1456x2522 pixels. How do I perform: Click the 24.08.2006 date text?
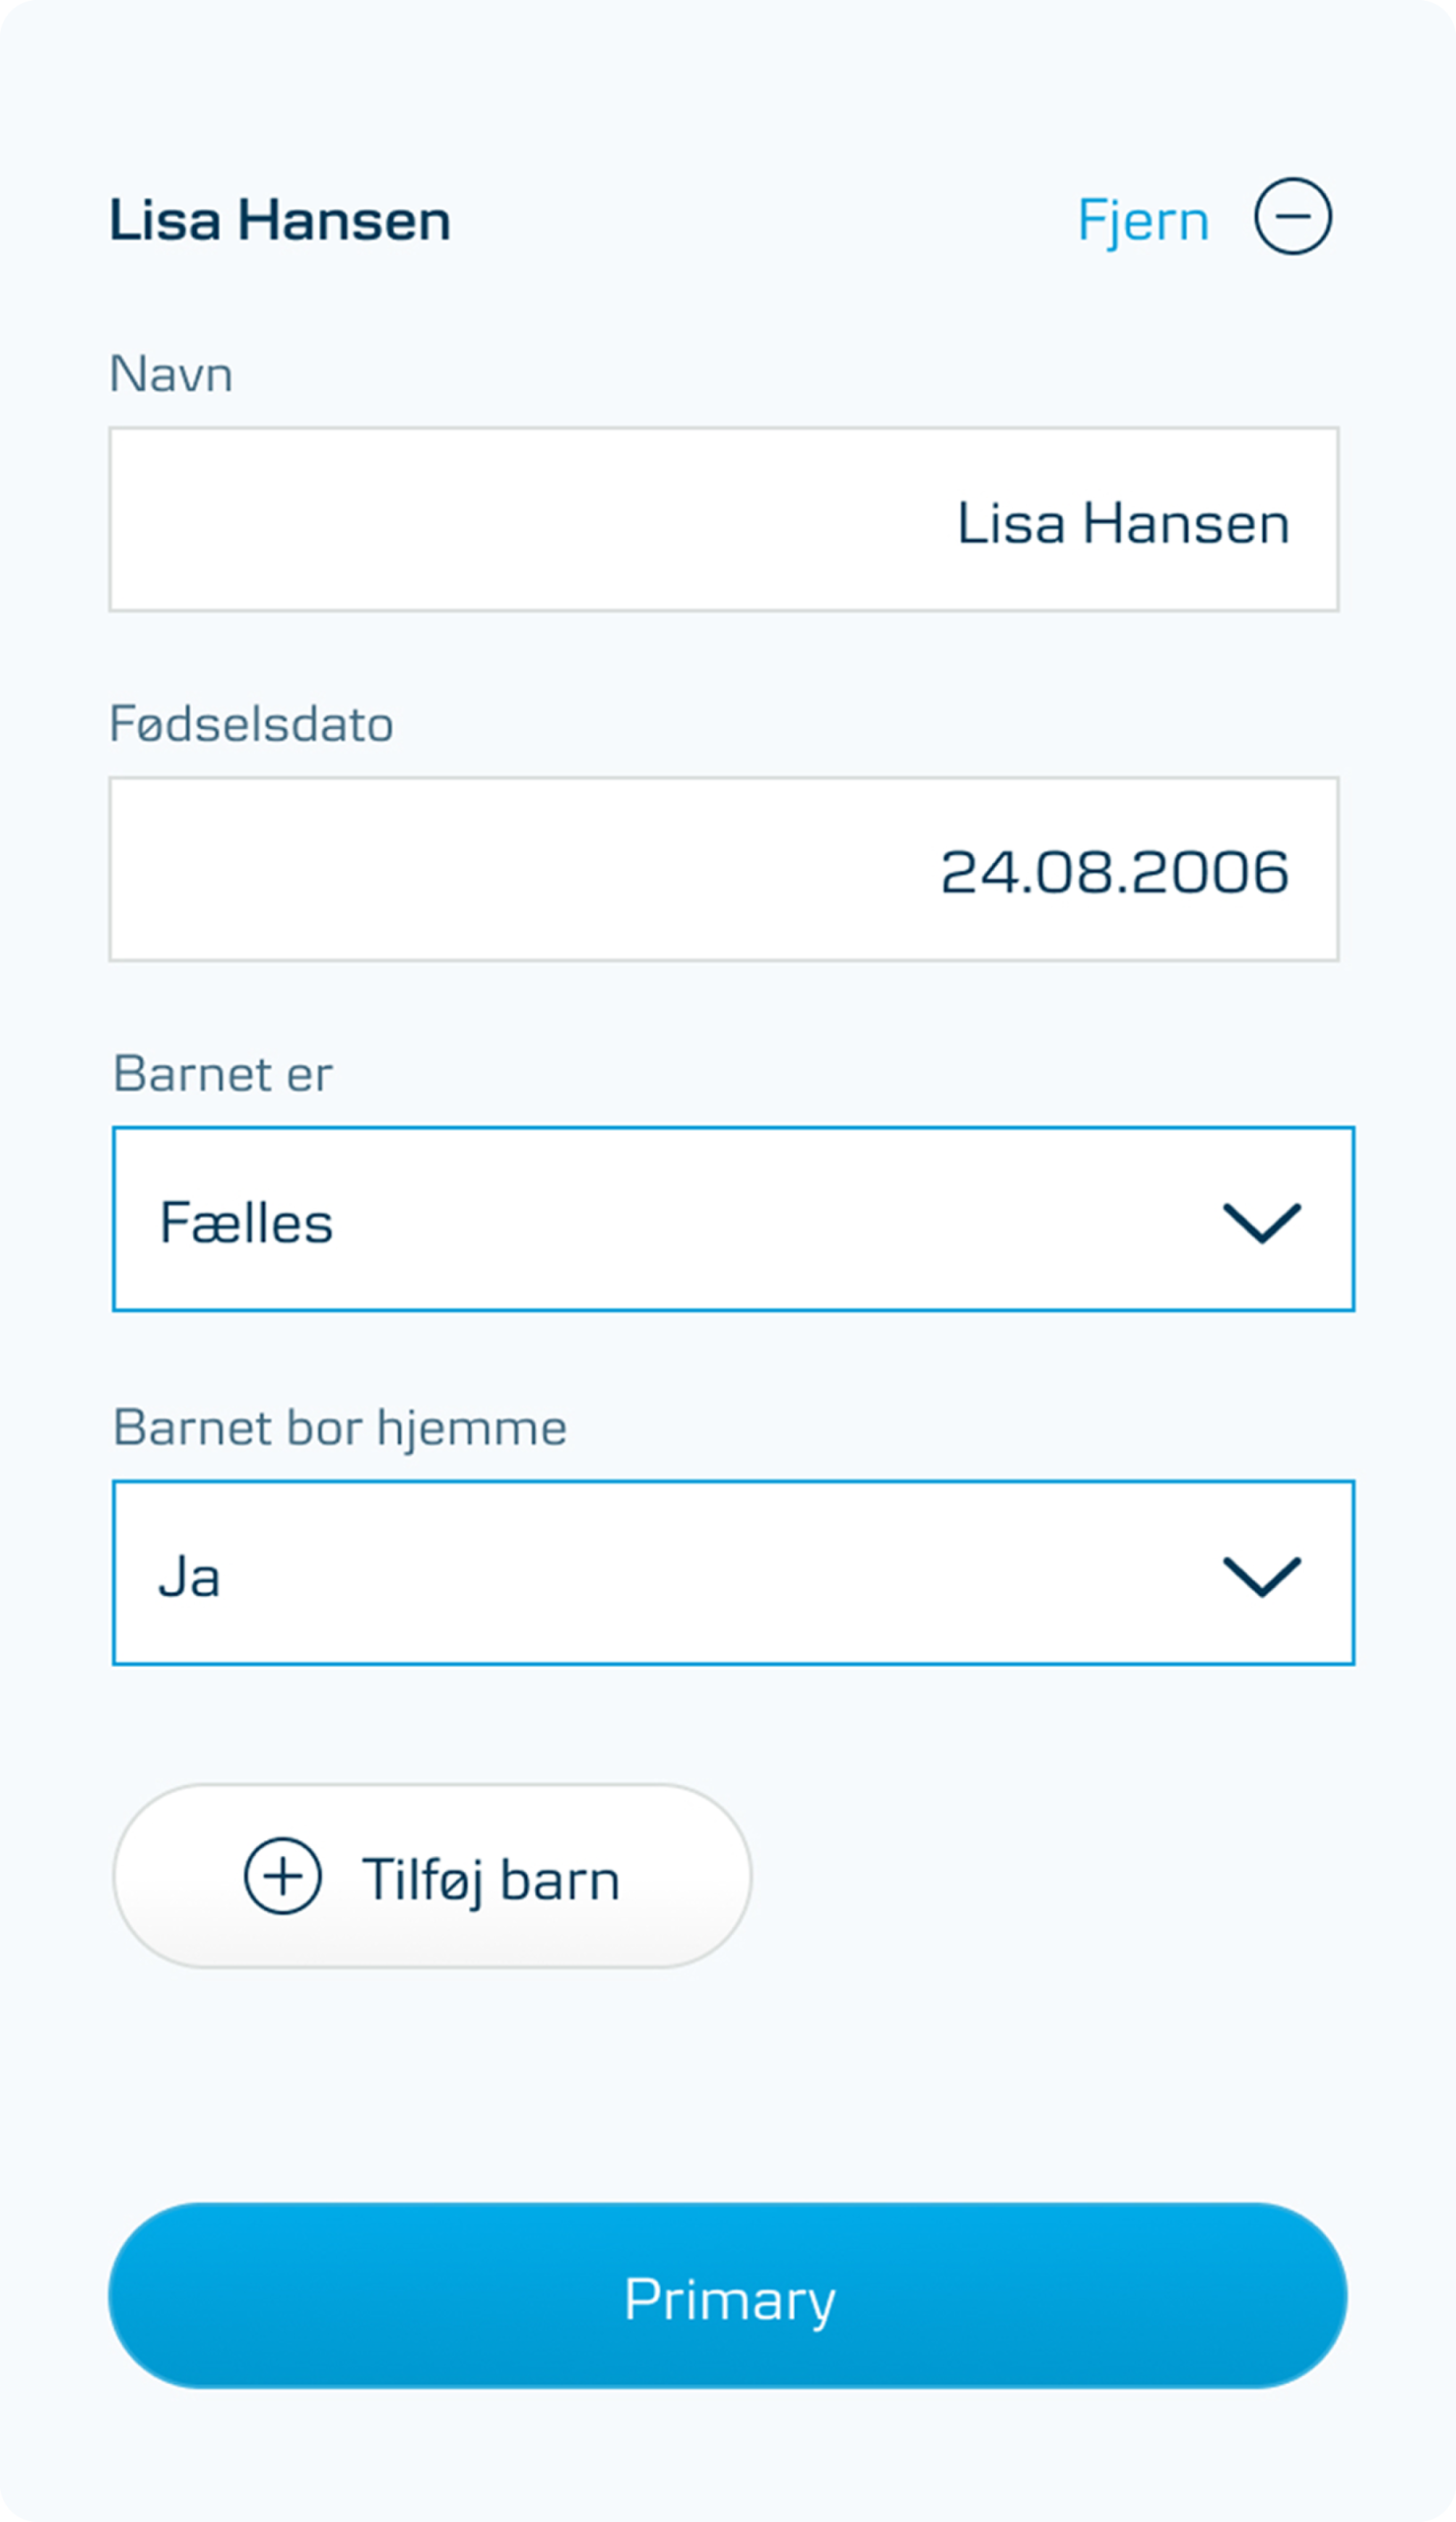click(1114, 871)
